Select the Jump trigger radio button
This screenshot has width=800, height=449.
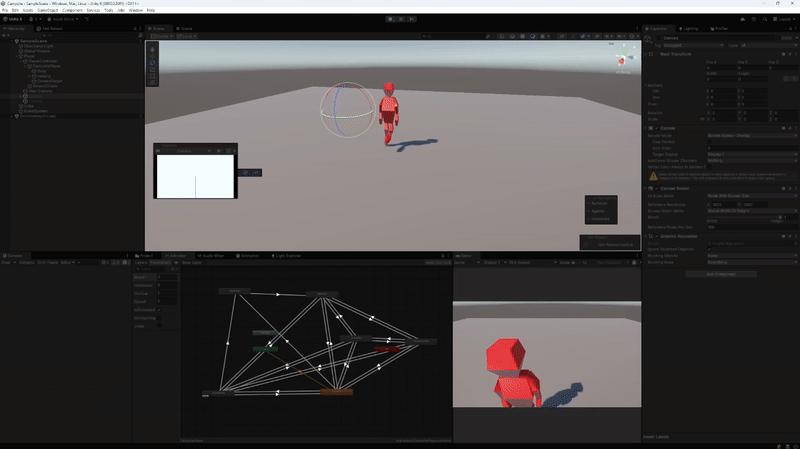click(159, 326)
